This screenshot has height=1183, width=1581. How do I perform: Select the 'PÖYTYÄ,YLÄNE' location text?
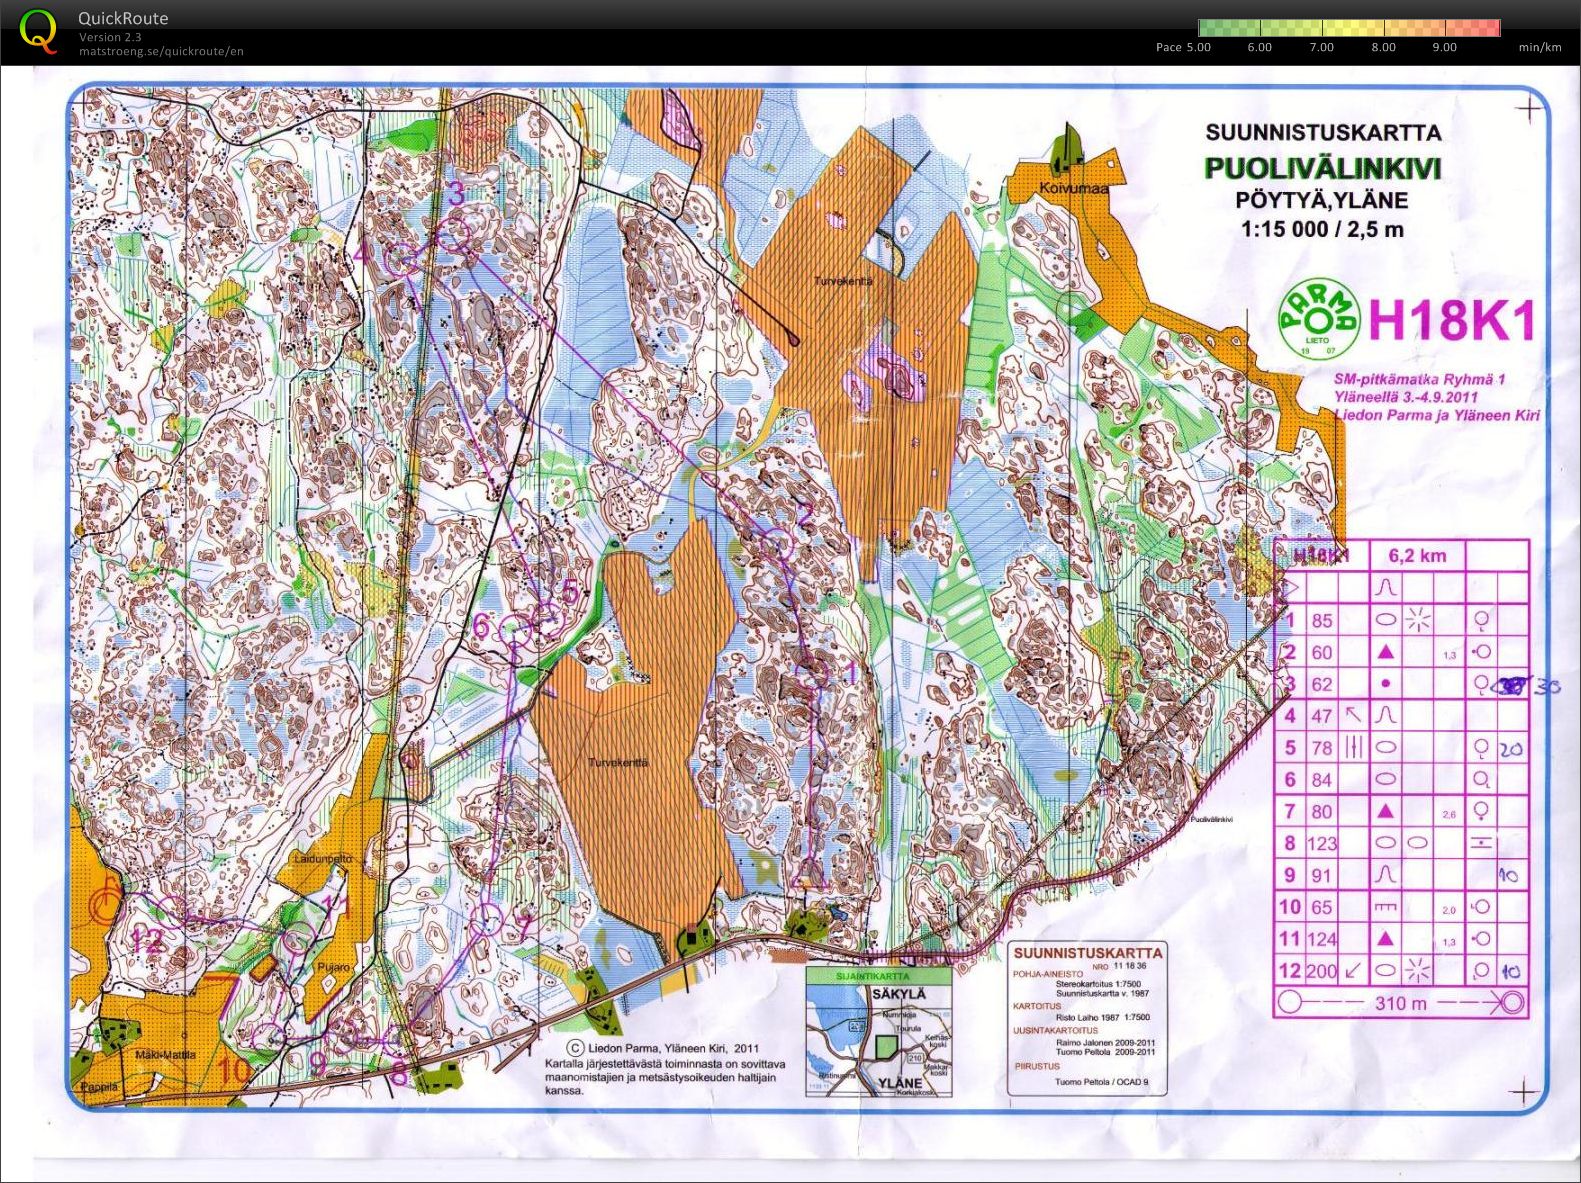(1322, 200)
